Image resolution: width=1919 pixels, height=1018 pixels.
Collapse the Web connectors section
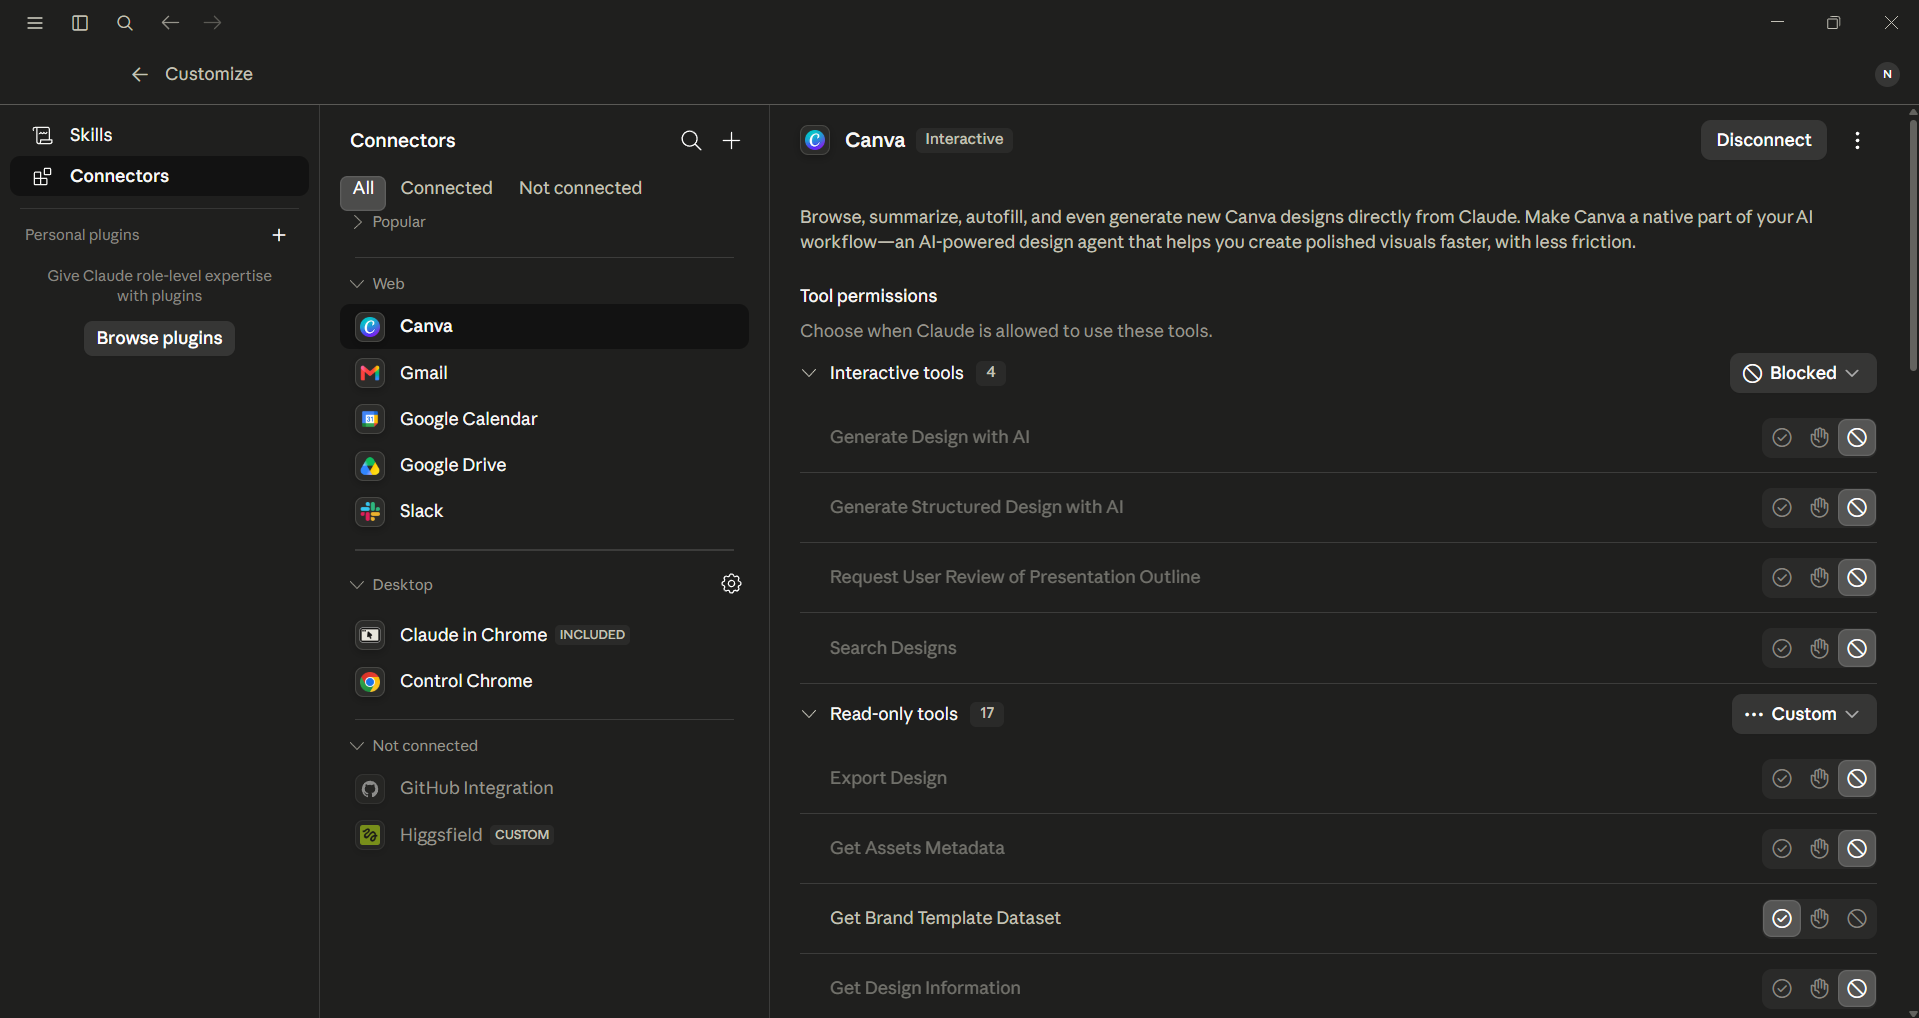[357, 284]
